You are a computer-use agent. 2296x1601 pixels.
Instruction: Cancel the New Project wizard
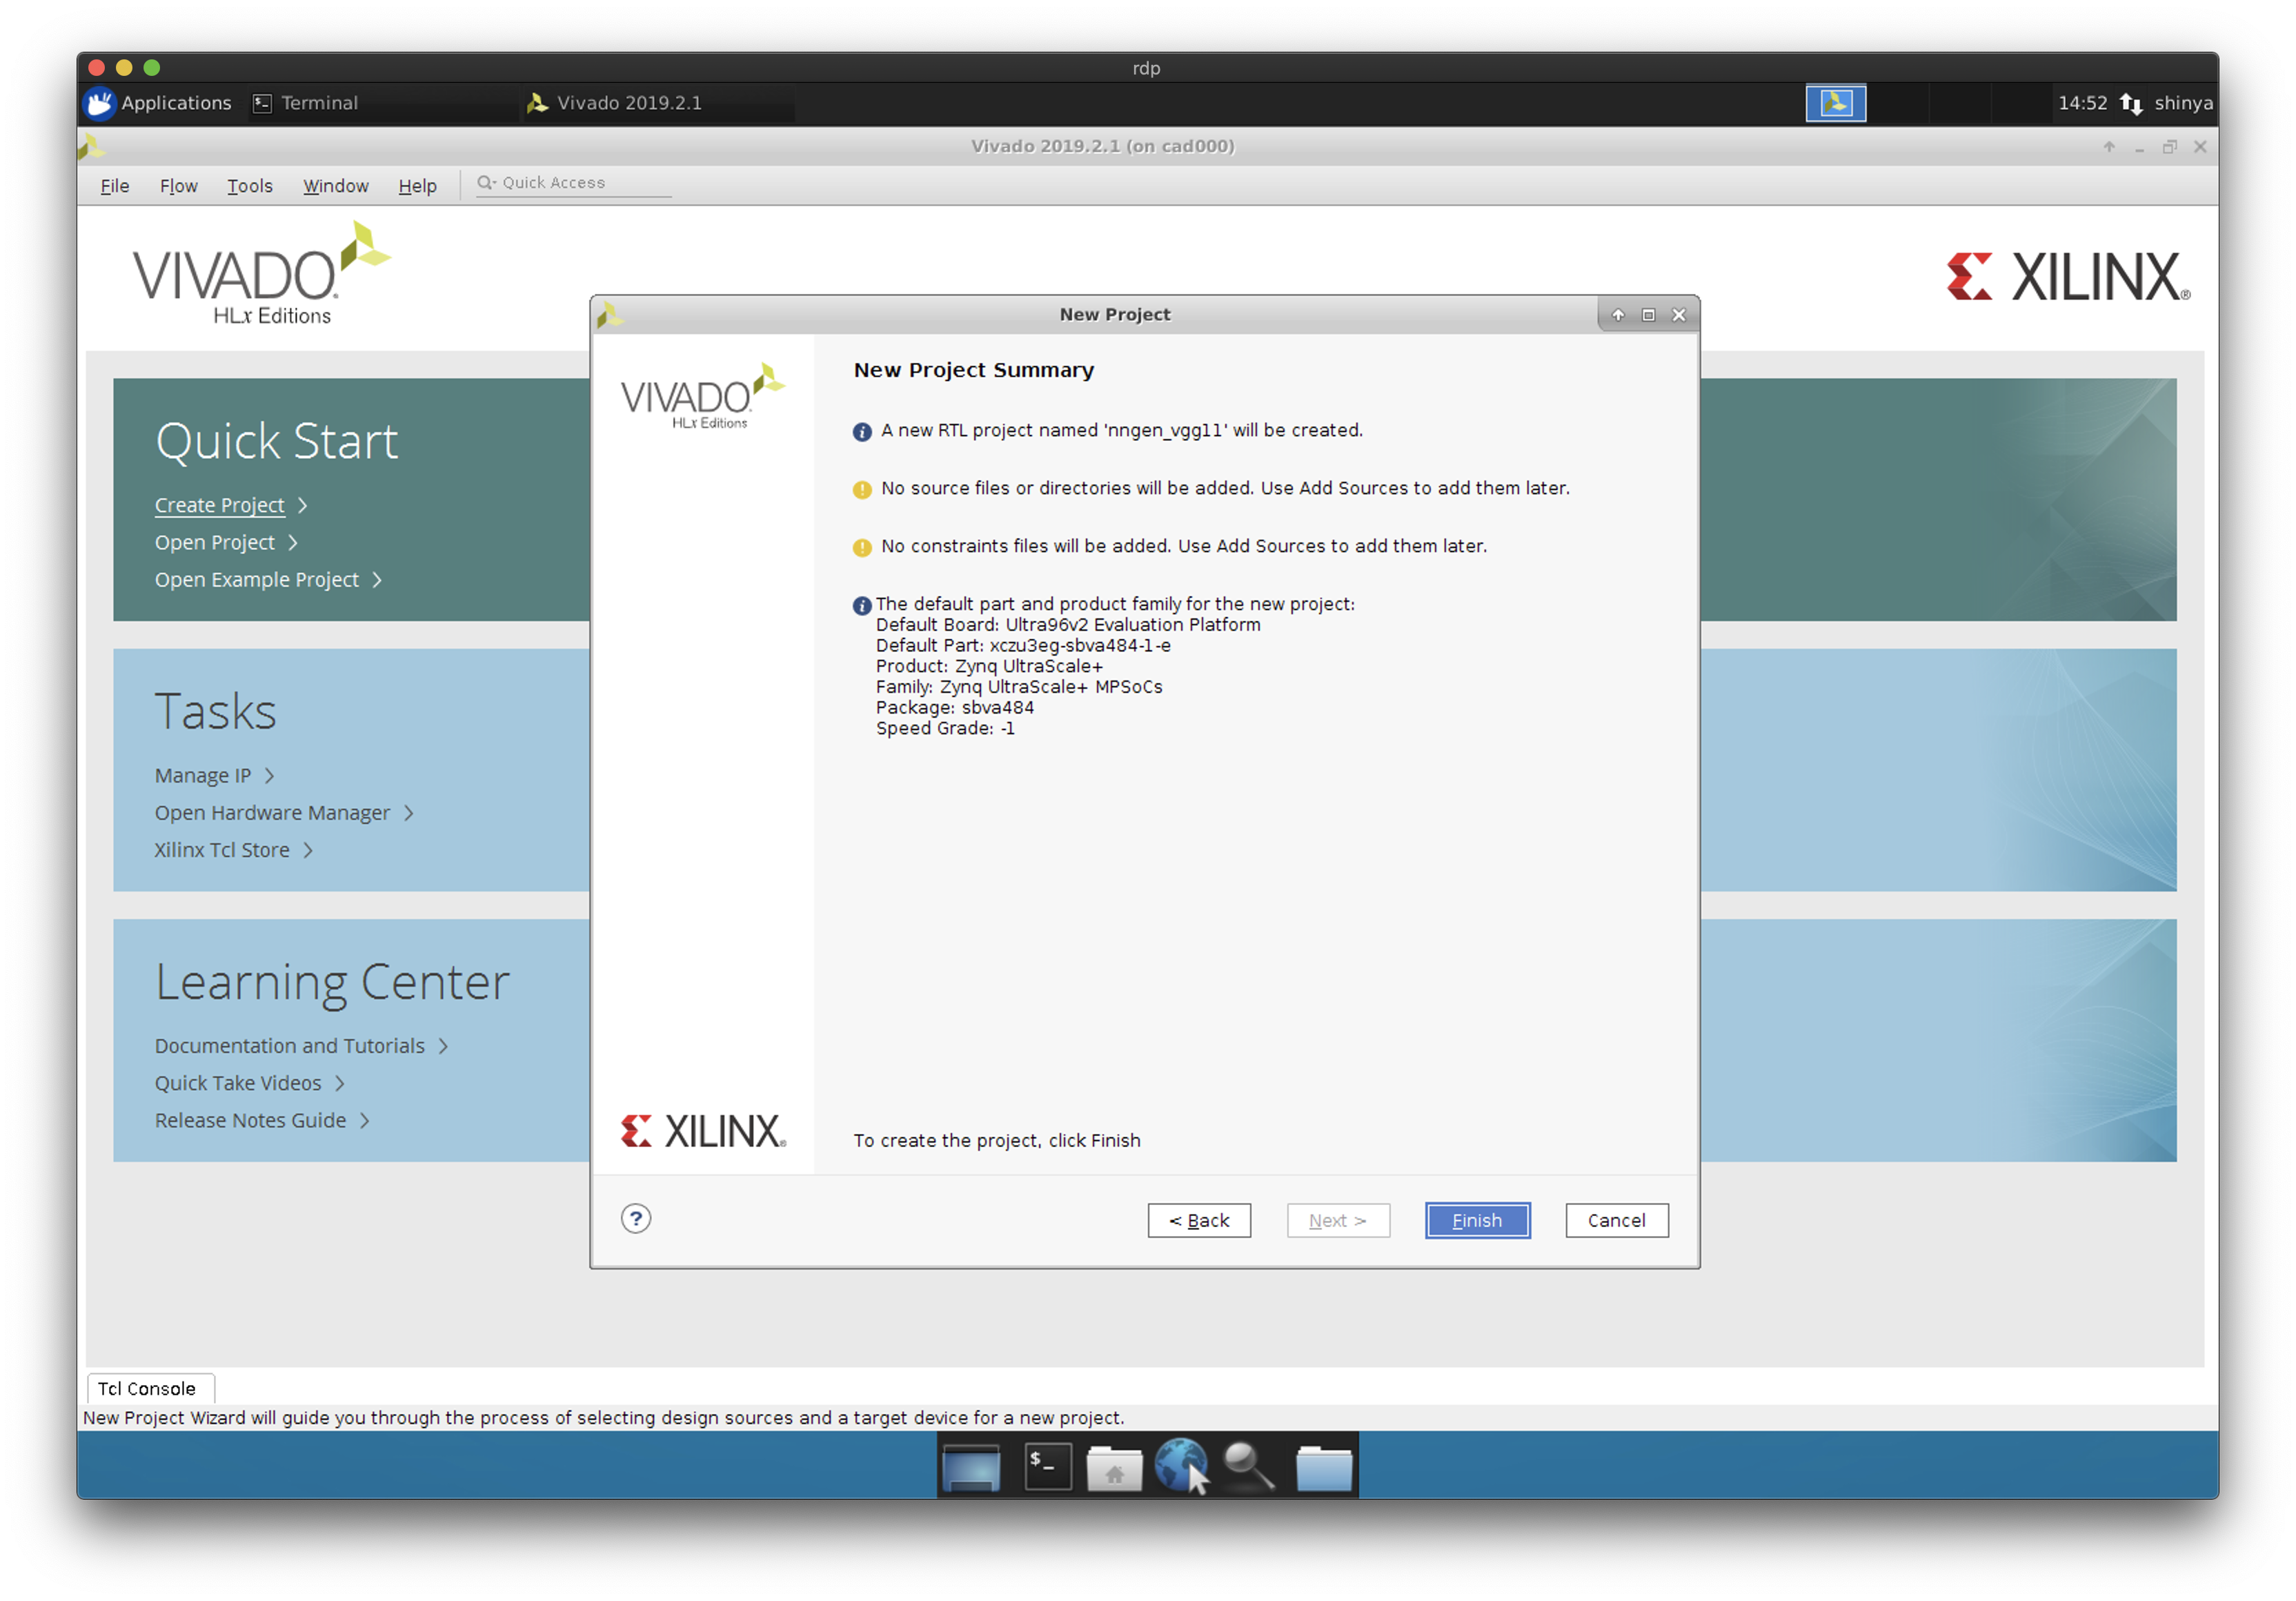tap(1615, 1220)
